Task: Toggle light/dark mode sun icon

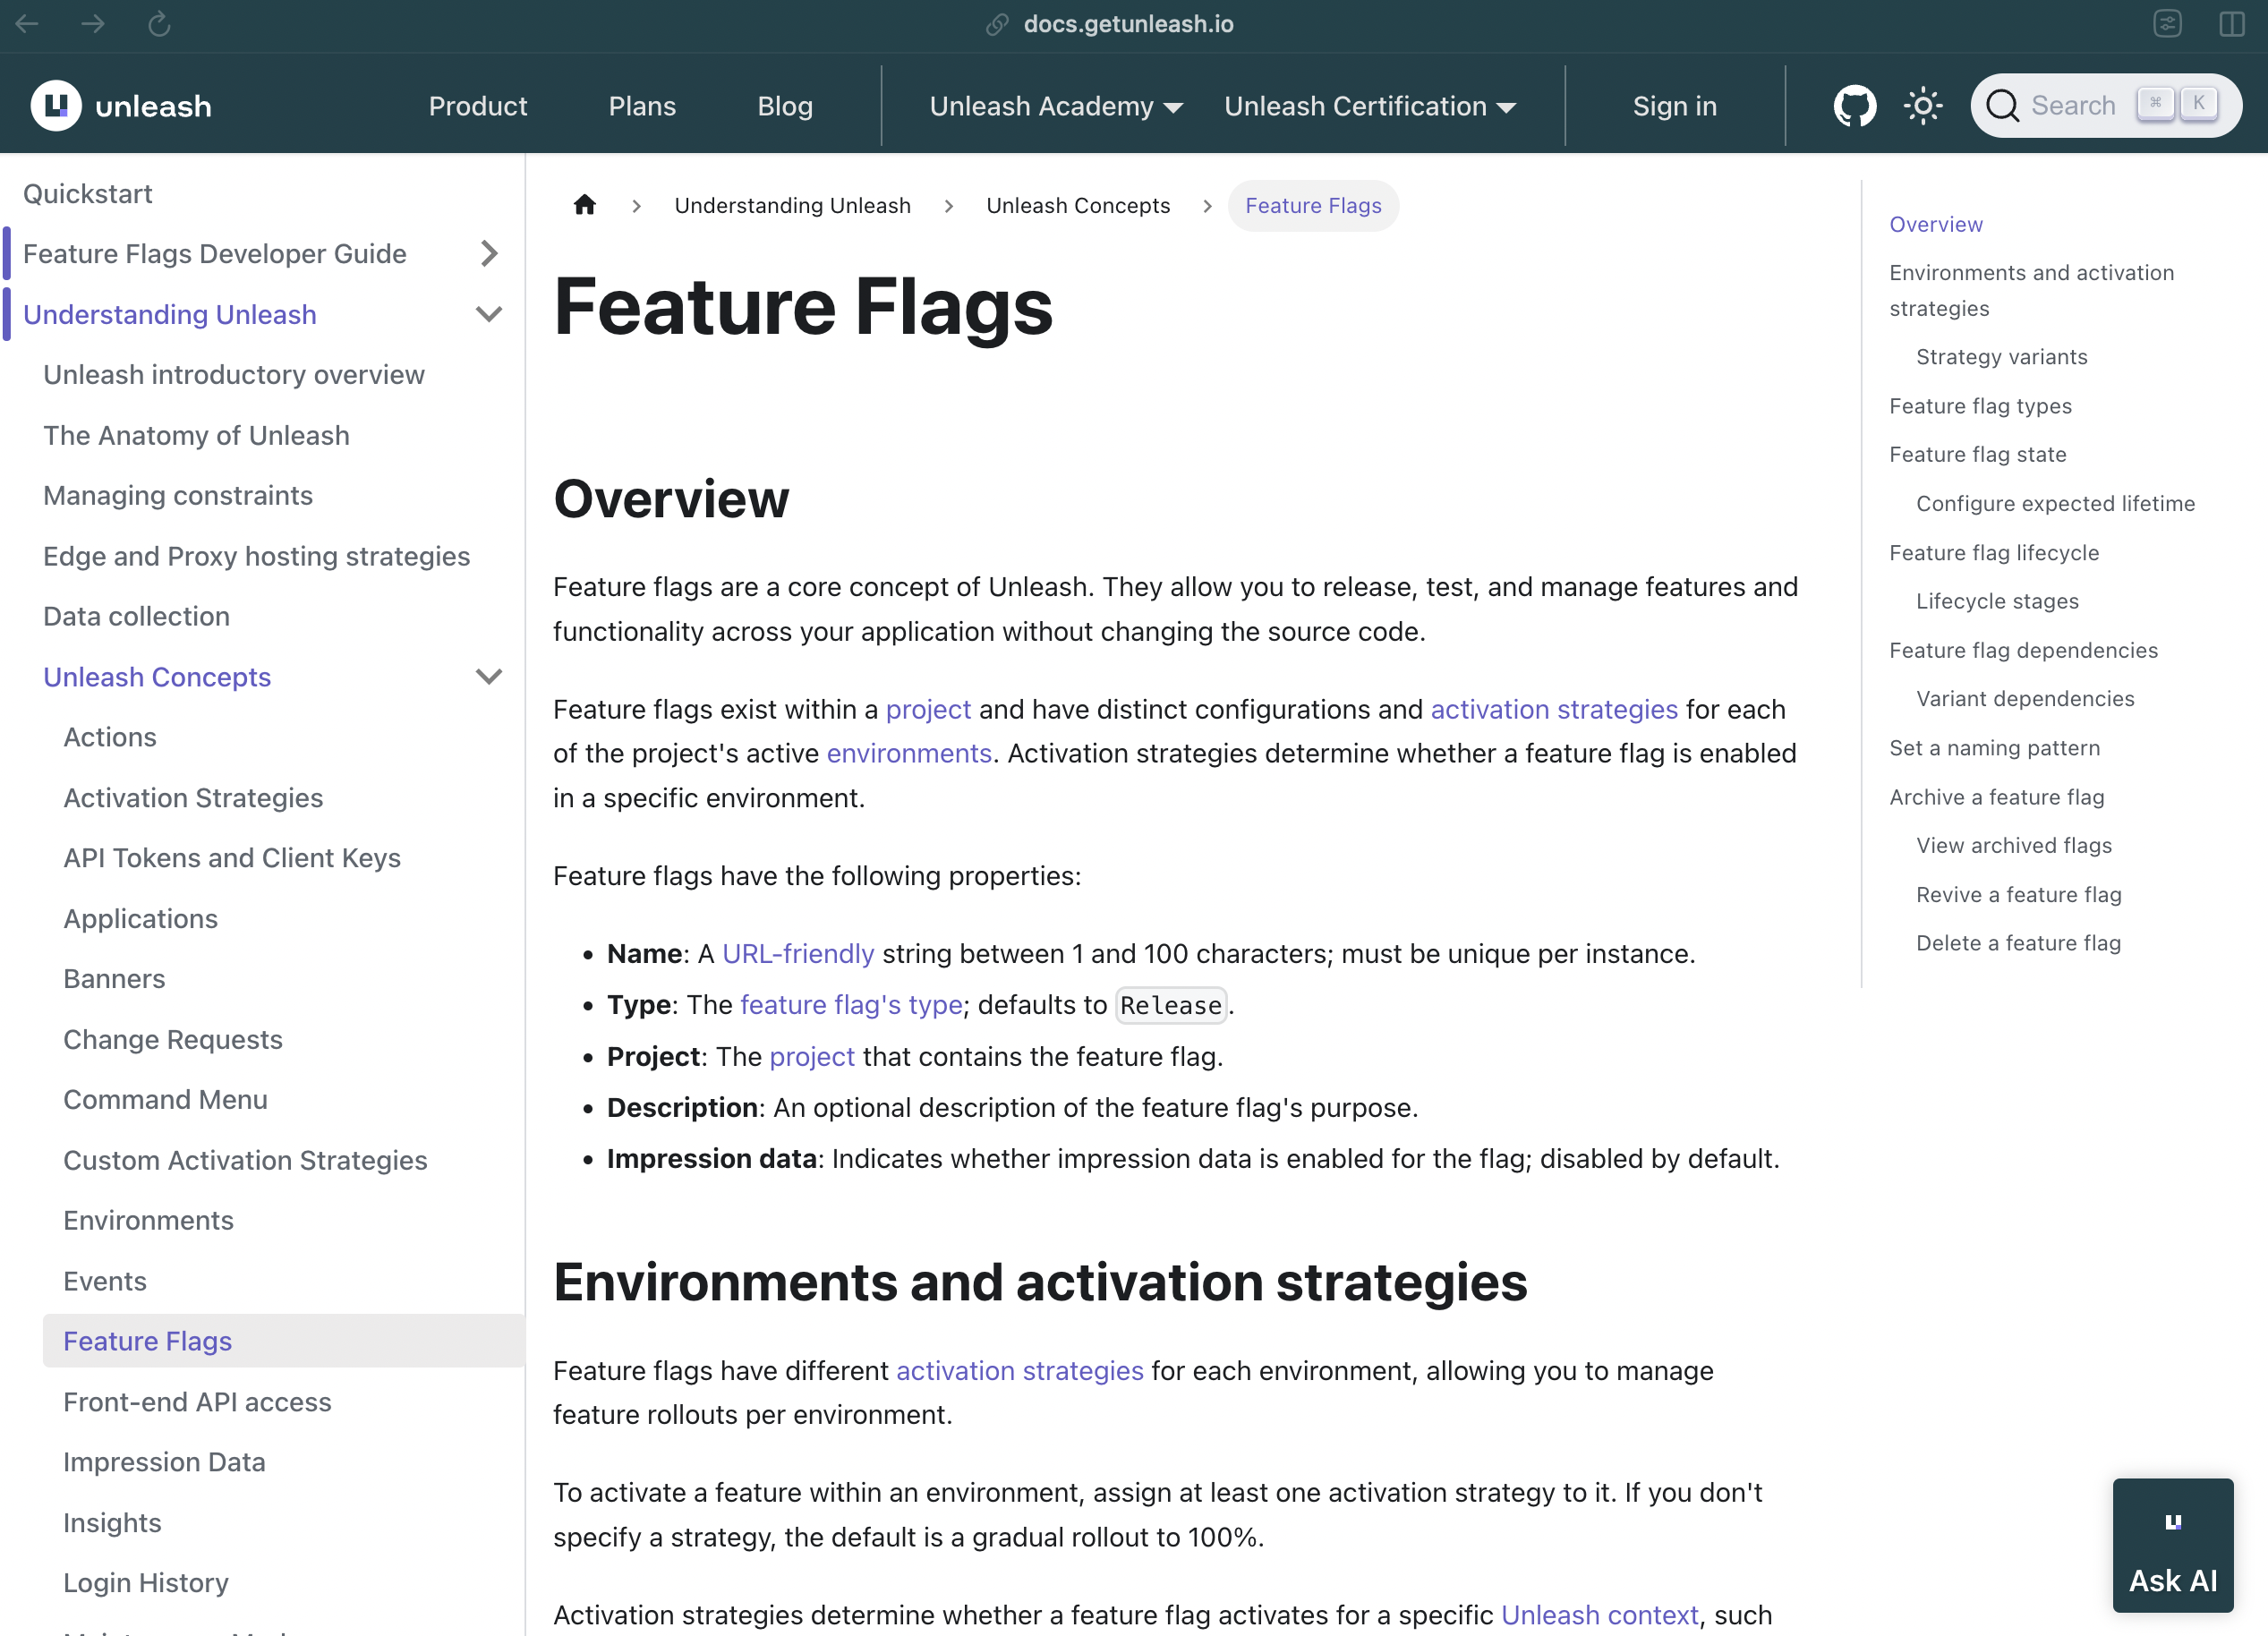Action: [x=1922, y=106]
